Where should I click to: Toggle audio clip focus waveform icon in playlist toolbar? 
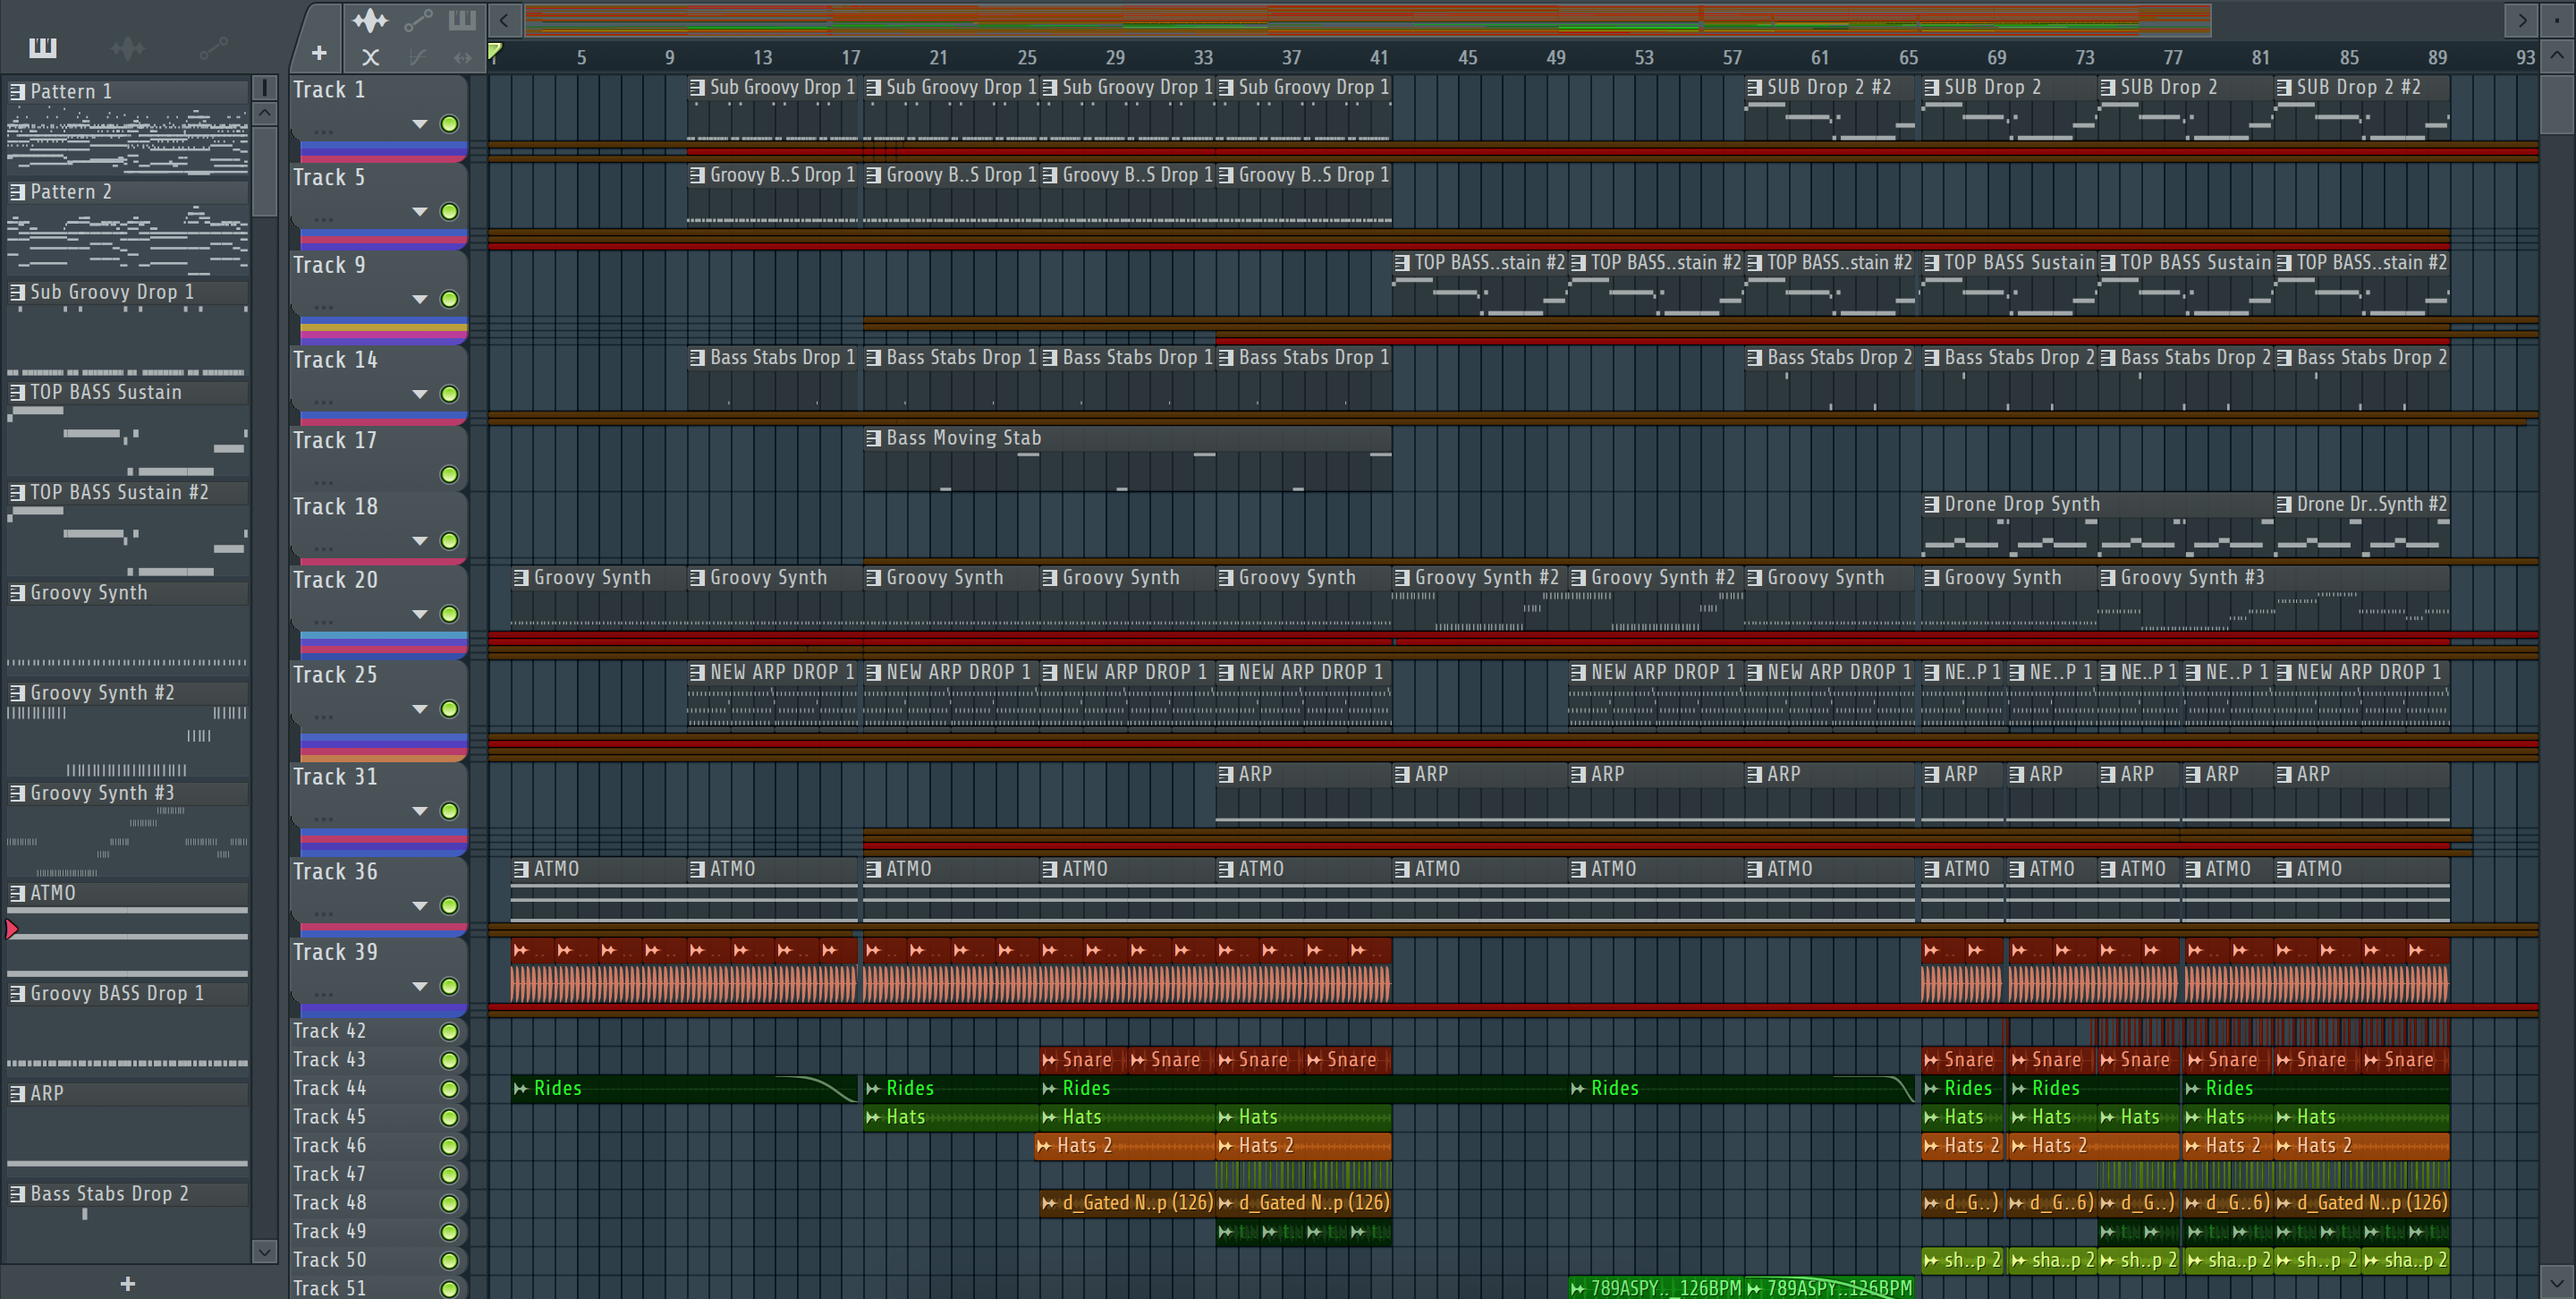(x=370, y=20)
